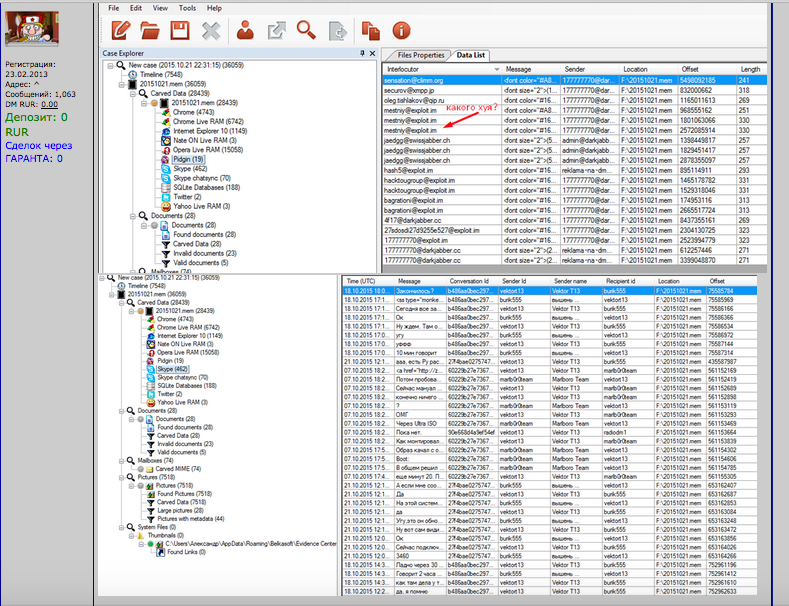Select Chrome (4743) icon in upper tree

[x=166, y=112]
